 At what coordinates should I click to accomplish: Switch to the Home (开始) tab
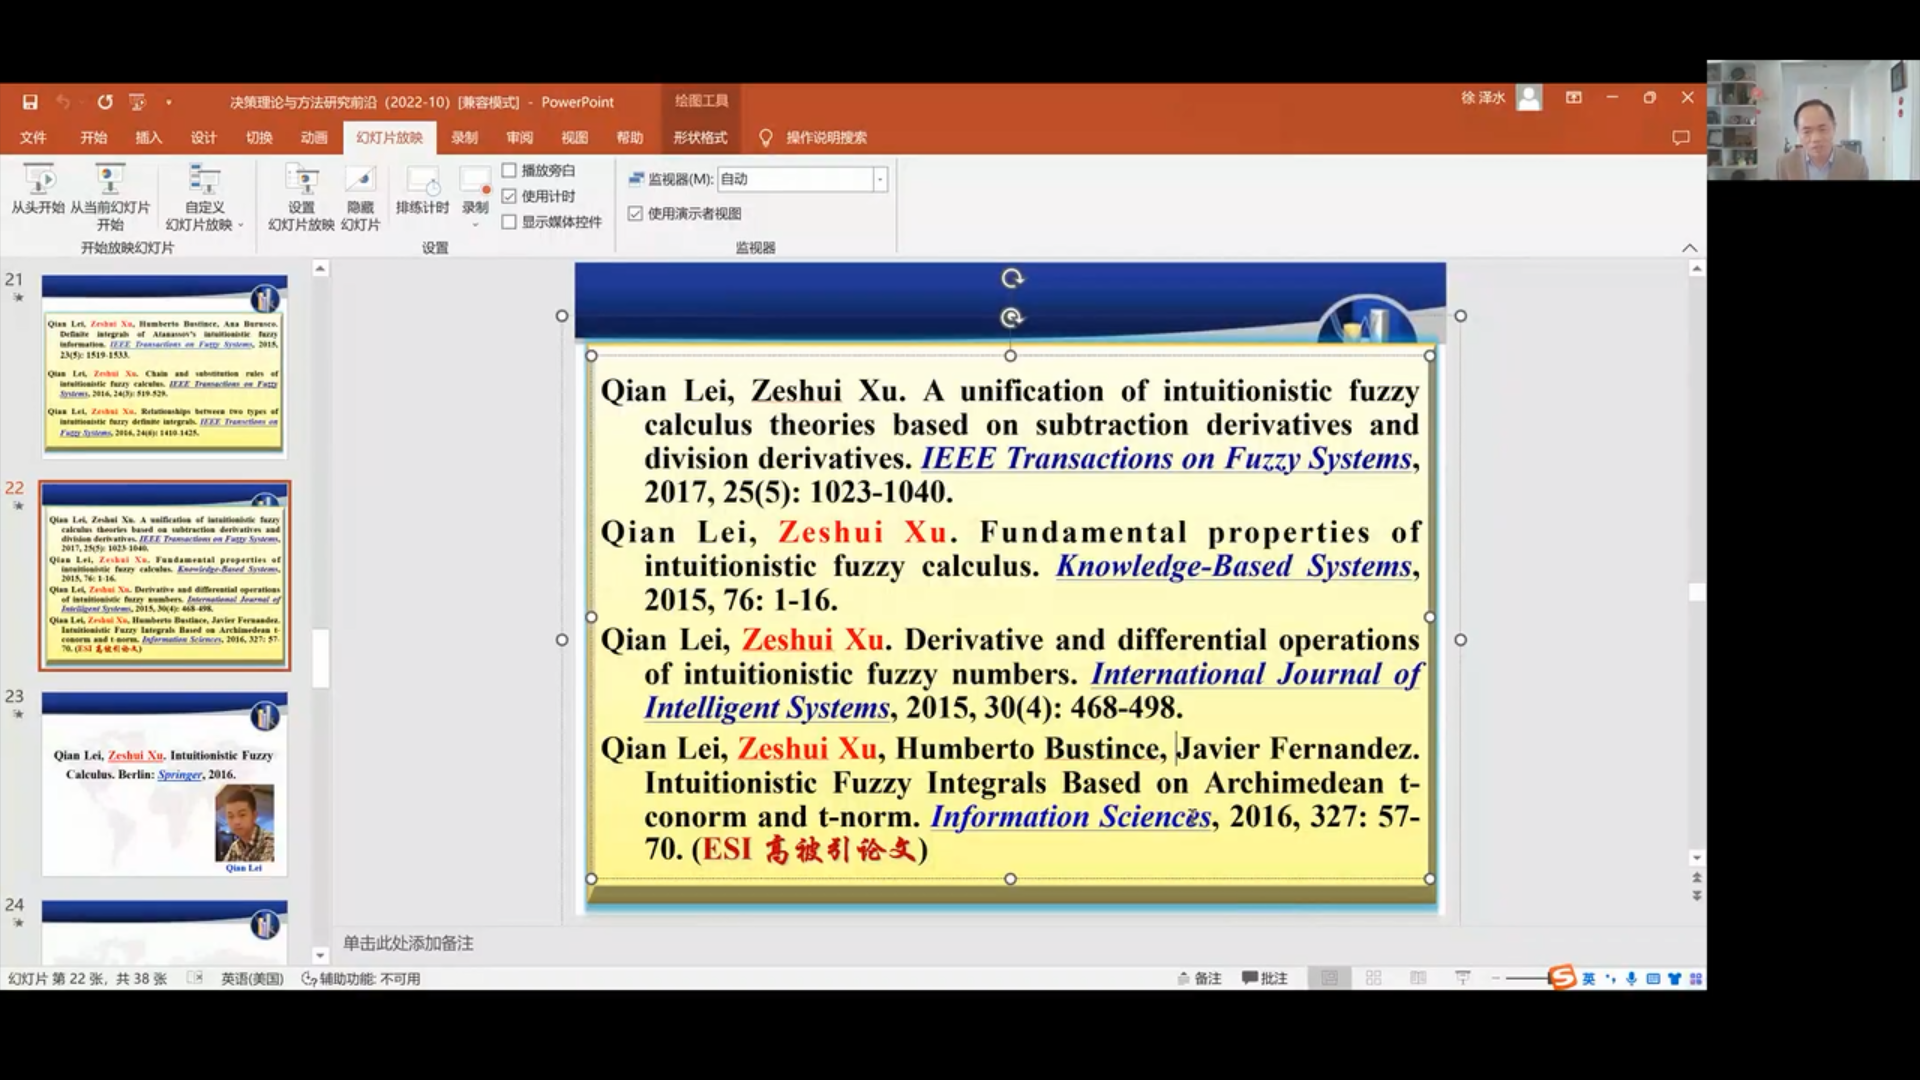point(94,138)
